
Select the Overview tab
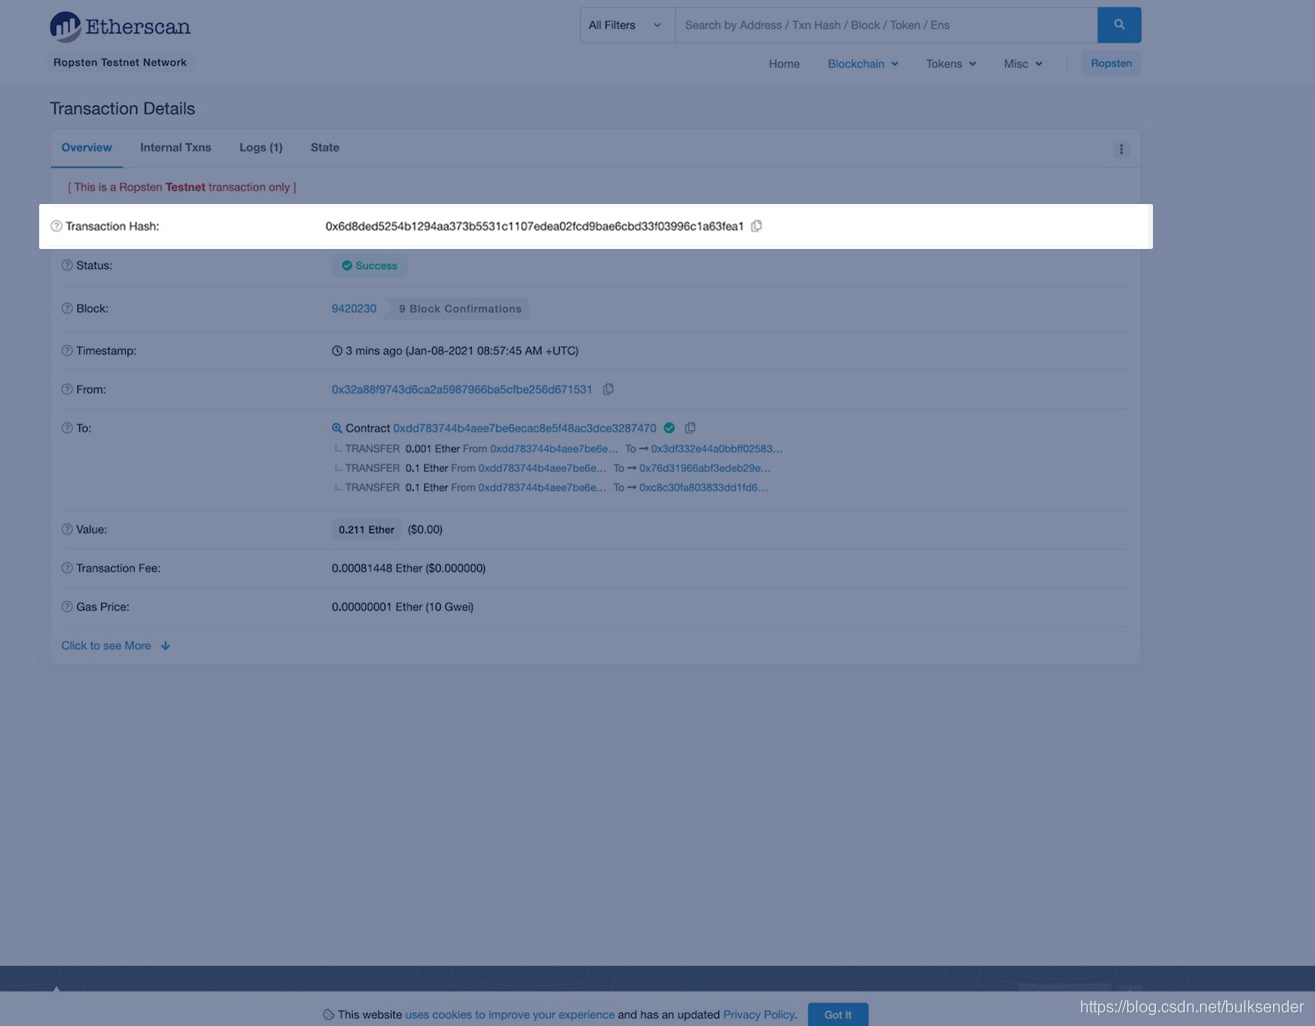click(87, 148)
